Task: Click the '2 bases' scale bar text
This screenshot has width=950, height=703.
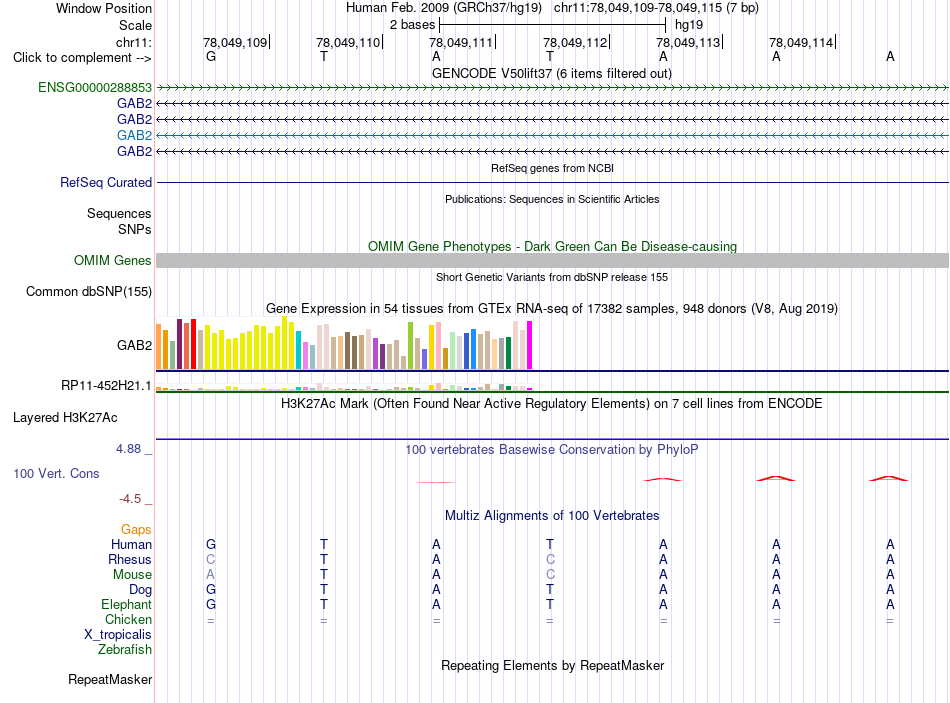Action: click(412, 25)
